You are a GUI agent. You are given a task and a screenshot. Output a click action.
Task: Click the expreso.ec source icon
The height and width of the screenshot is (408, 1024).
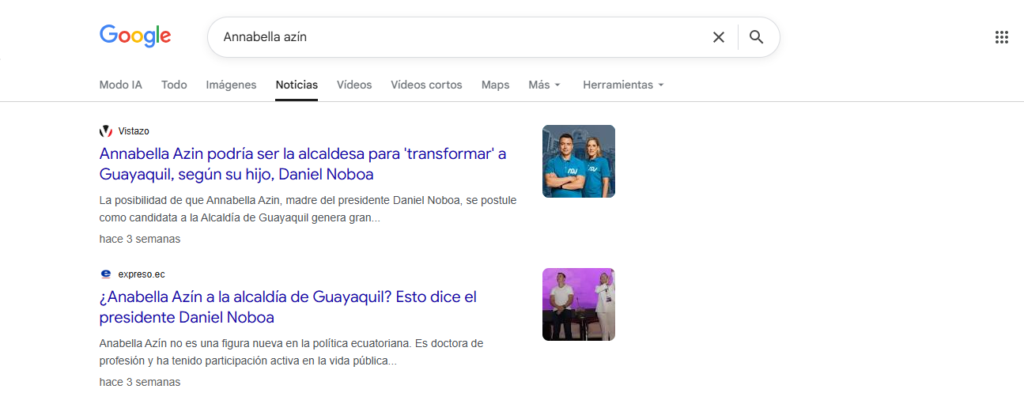pyautogui.click(x=106, y=274)
